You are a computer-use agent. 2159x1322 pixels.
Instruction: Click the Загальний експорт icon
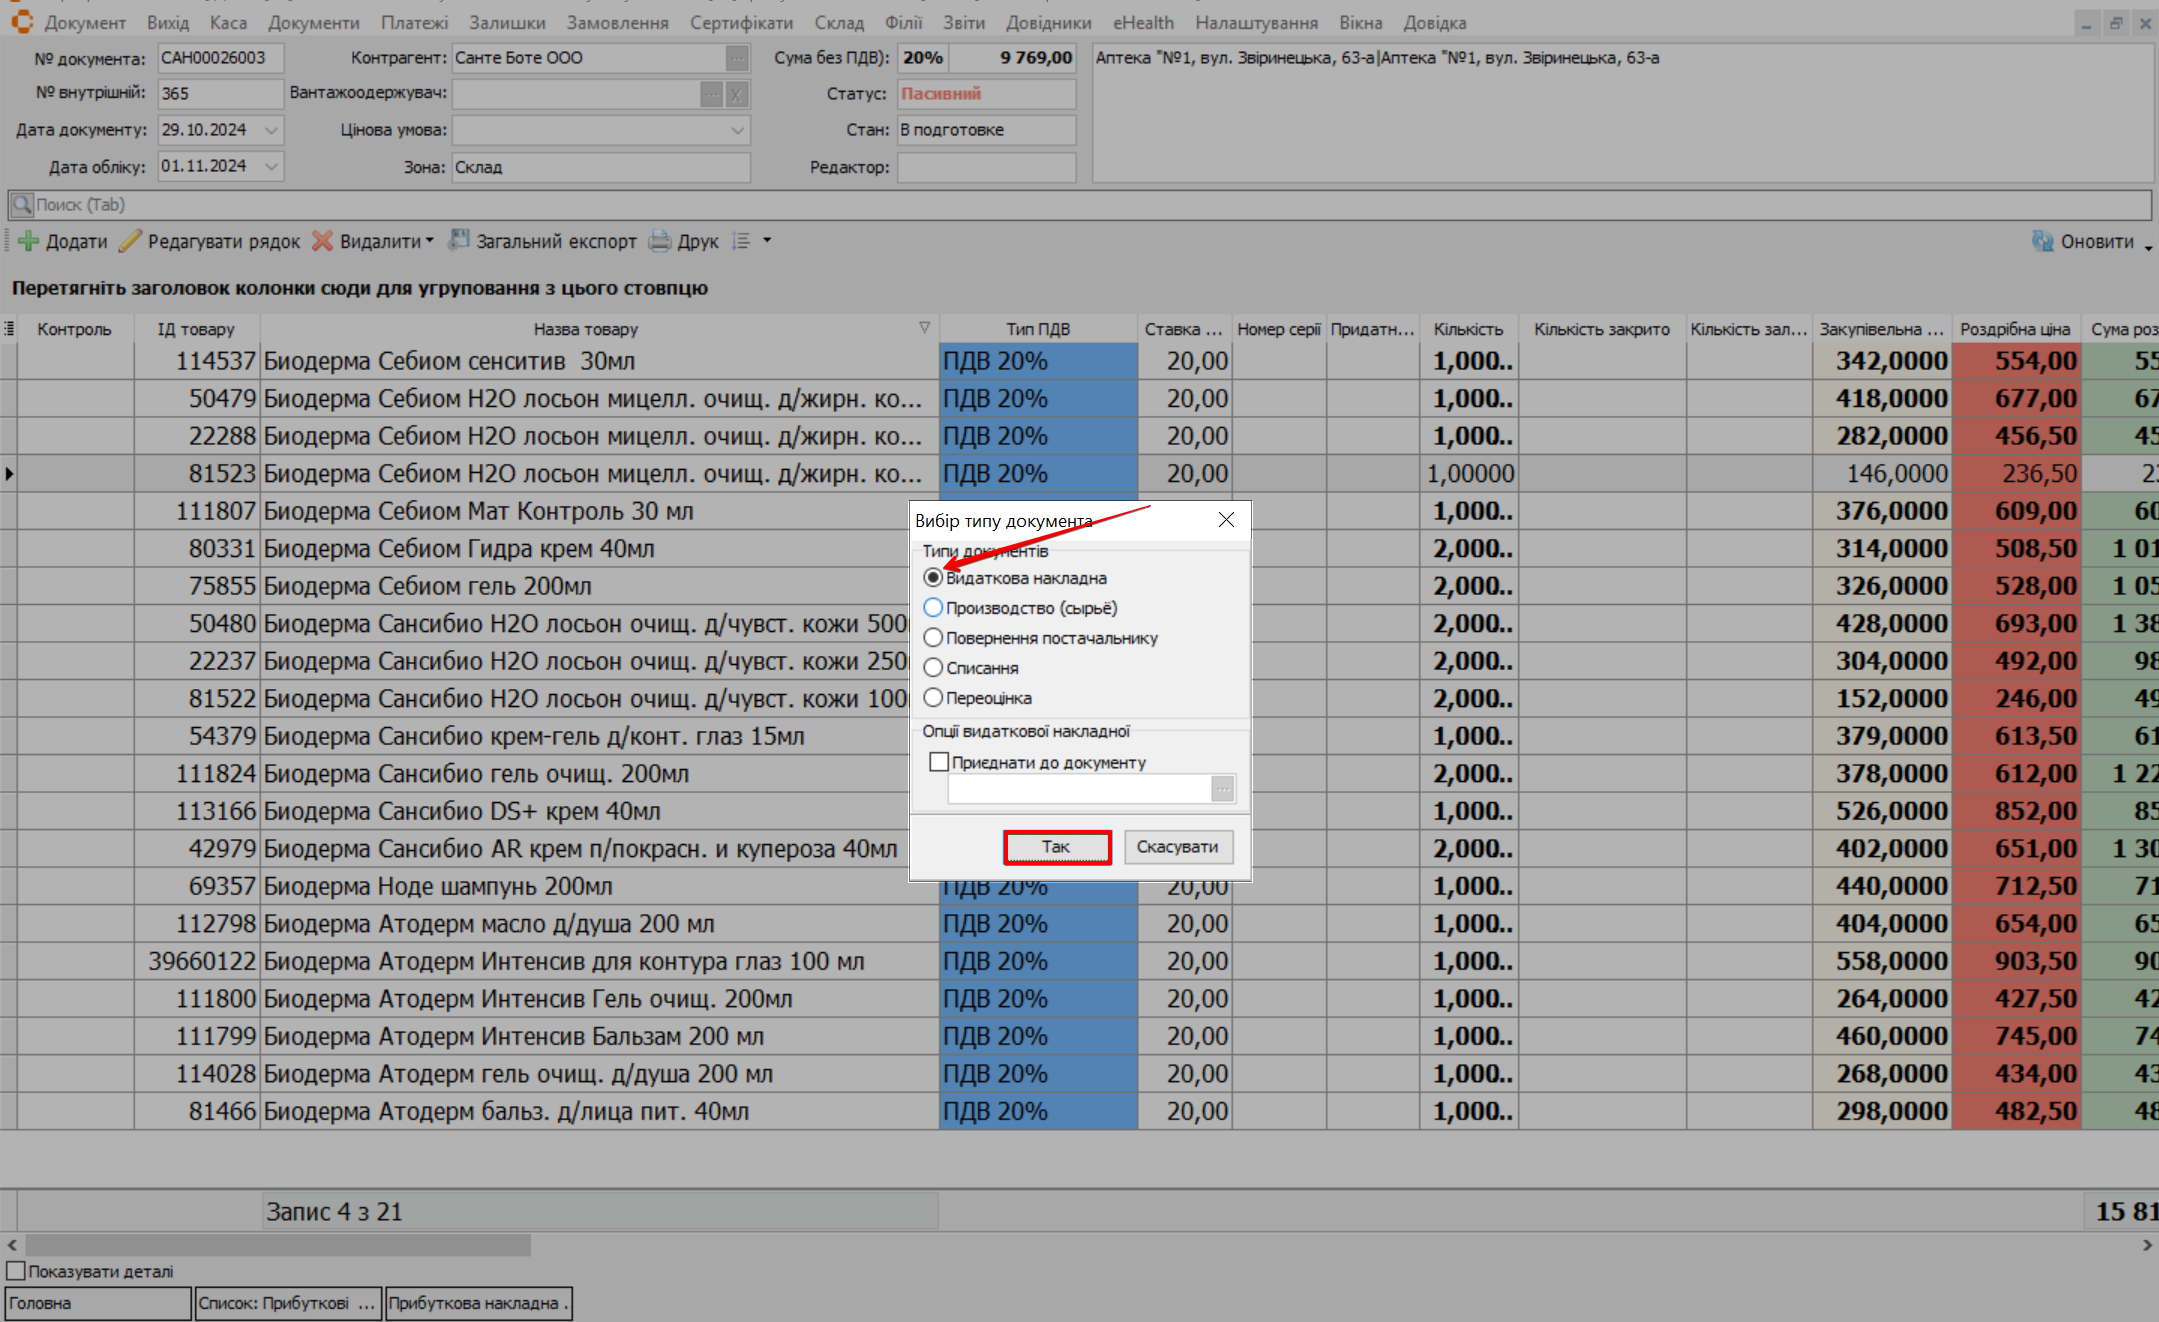coord(459,240)
